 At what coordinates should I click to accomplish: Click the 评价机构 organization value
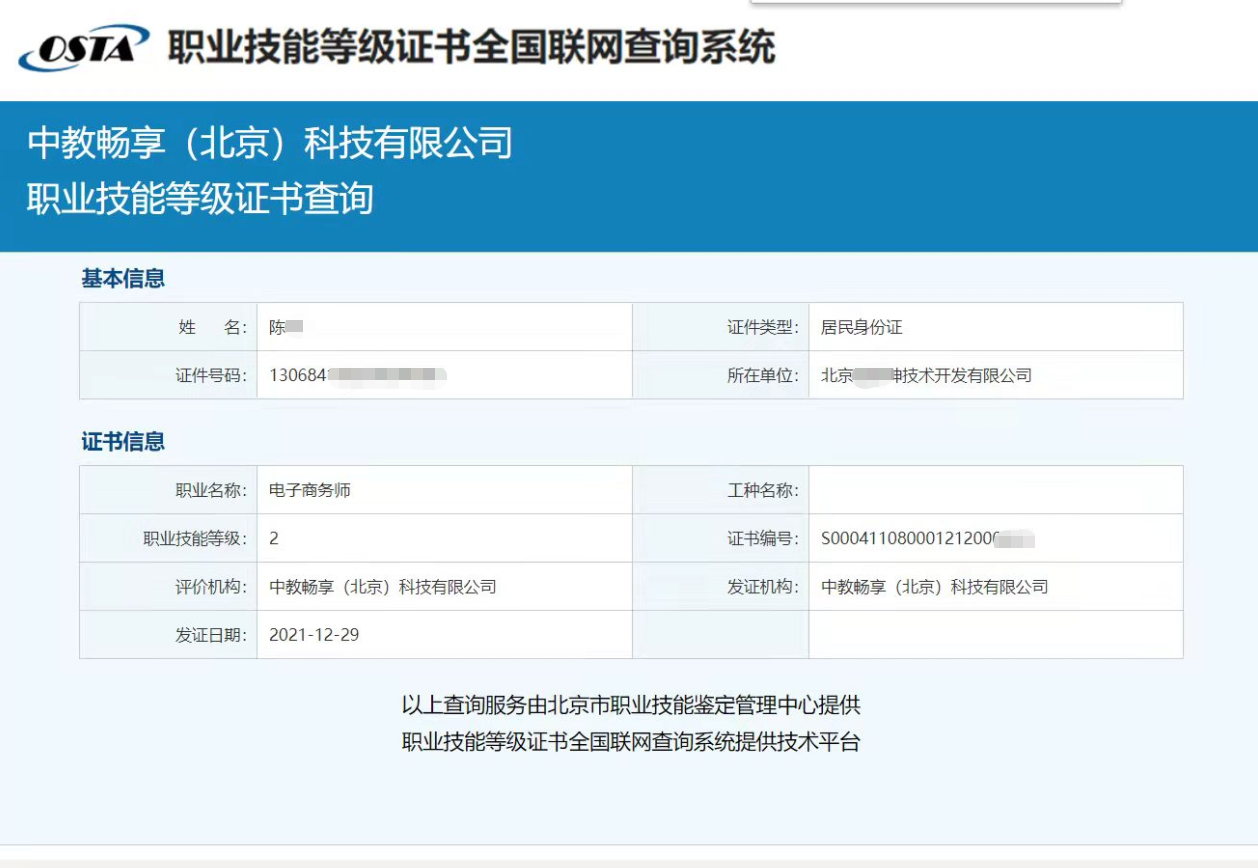coord(383,587)
